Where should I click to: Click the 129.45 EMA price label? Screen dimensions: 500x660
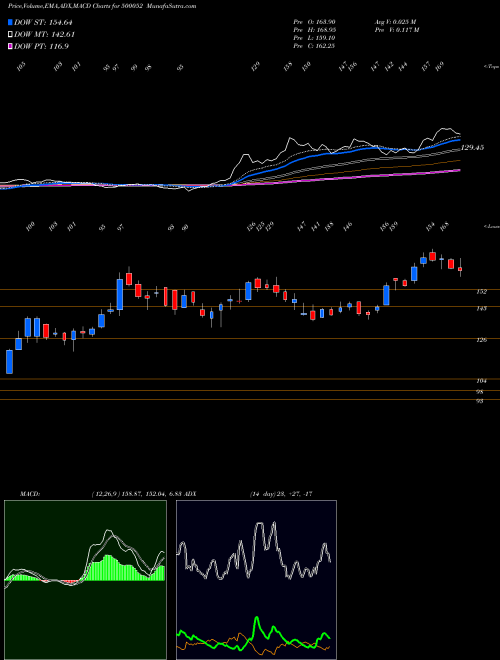coord(472,148)
